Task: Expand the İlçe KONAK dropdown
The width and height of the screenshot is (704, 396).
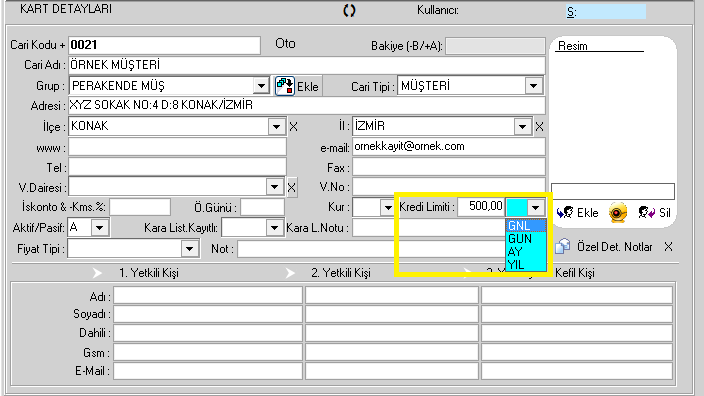Action: 277,127
